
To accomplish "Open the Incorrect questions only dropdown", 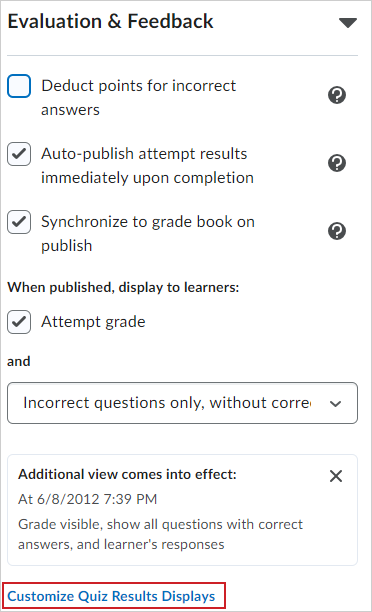I will (182, 403).
